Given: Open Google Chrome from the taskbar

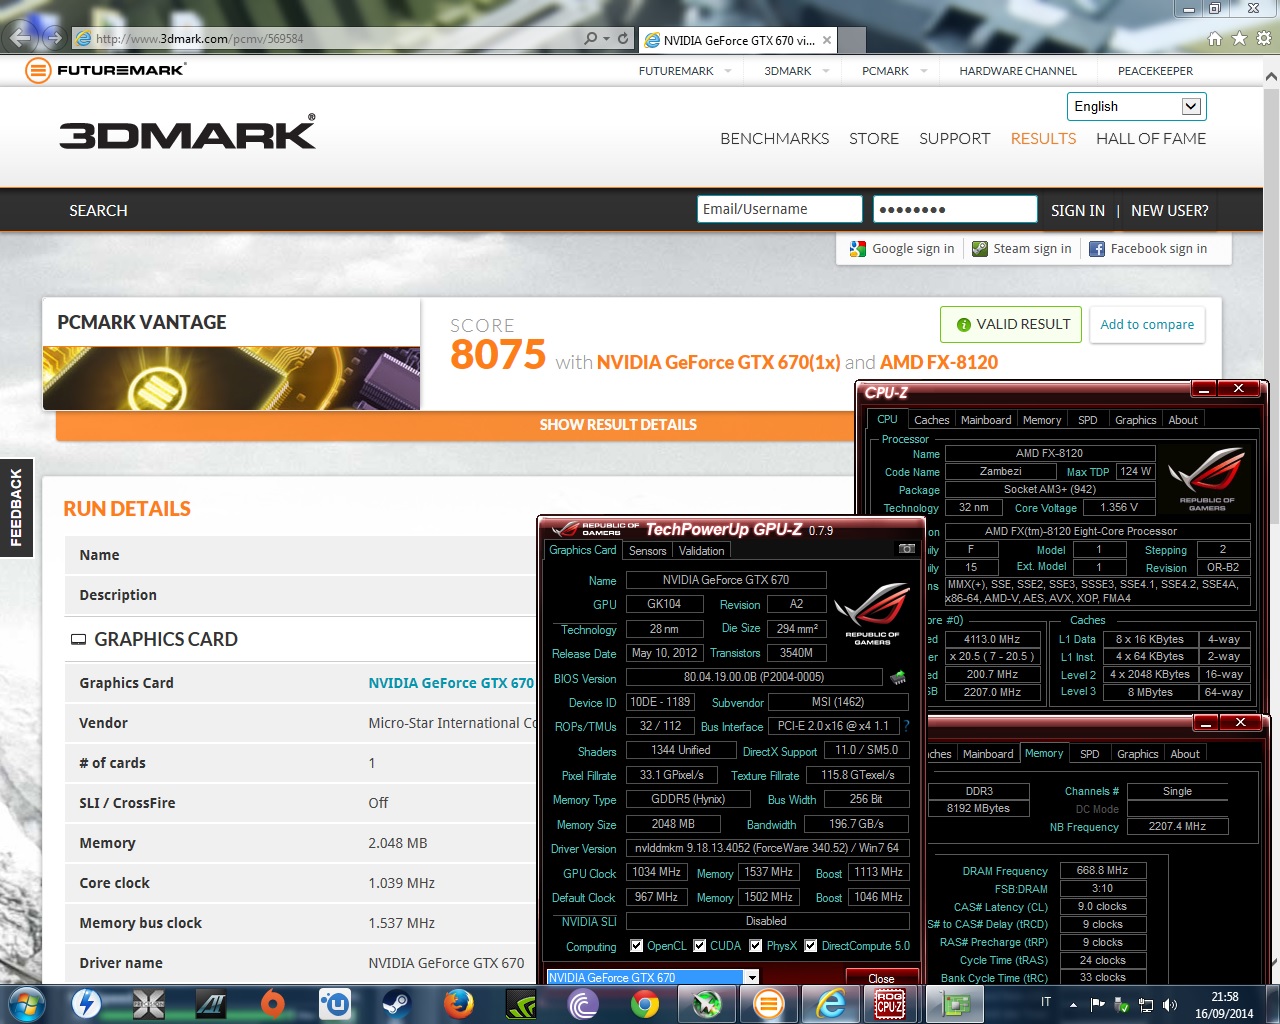Looking at the screenshot, I should [644, 1003].
